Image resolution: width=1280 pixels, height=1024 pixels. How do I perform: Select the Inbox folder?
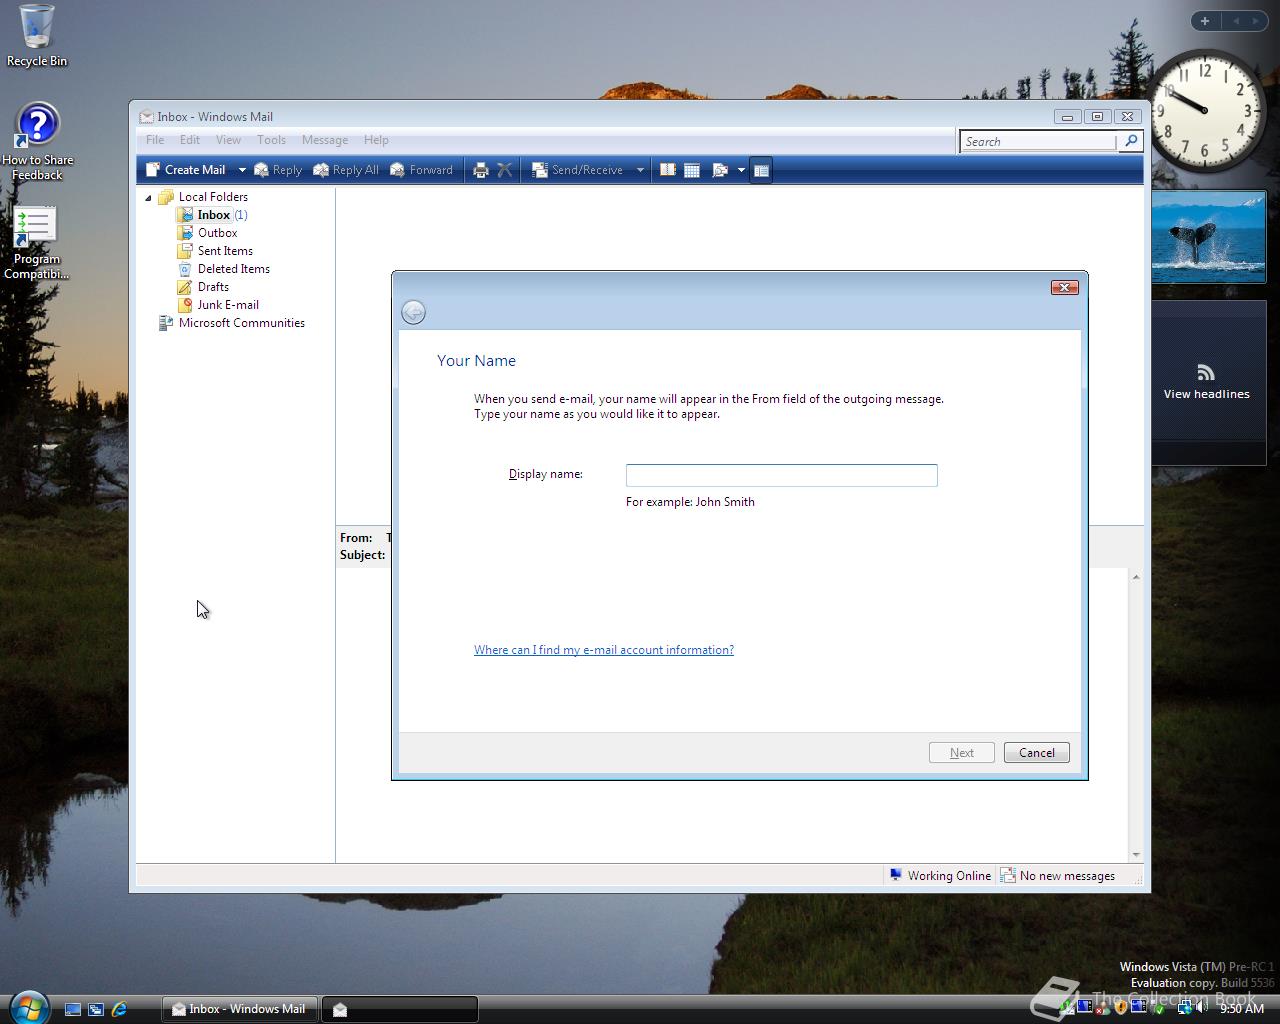[x=212, y=215]
